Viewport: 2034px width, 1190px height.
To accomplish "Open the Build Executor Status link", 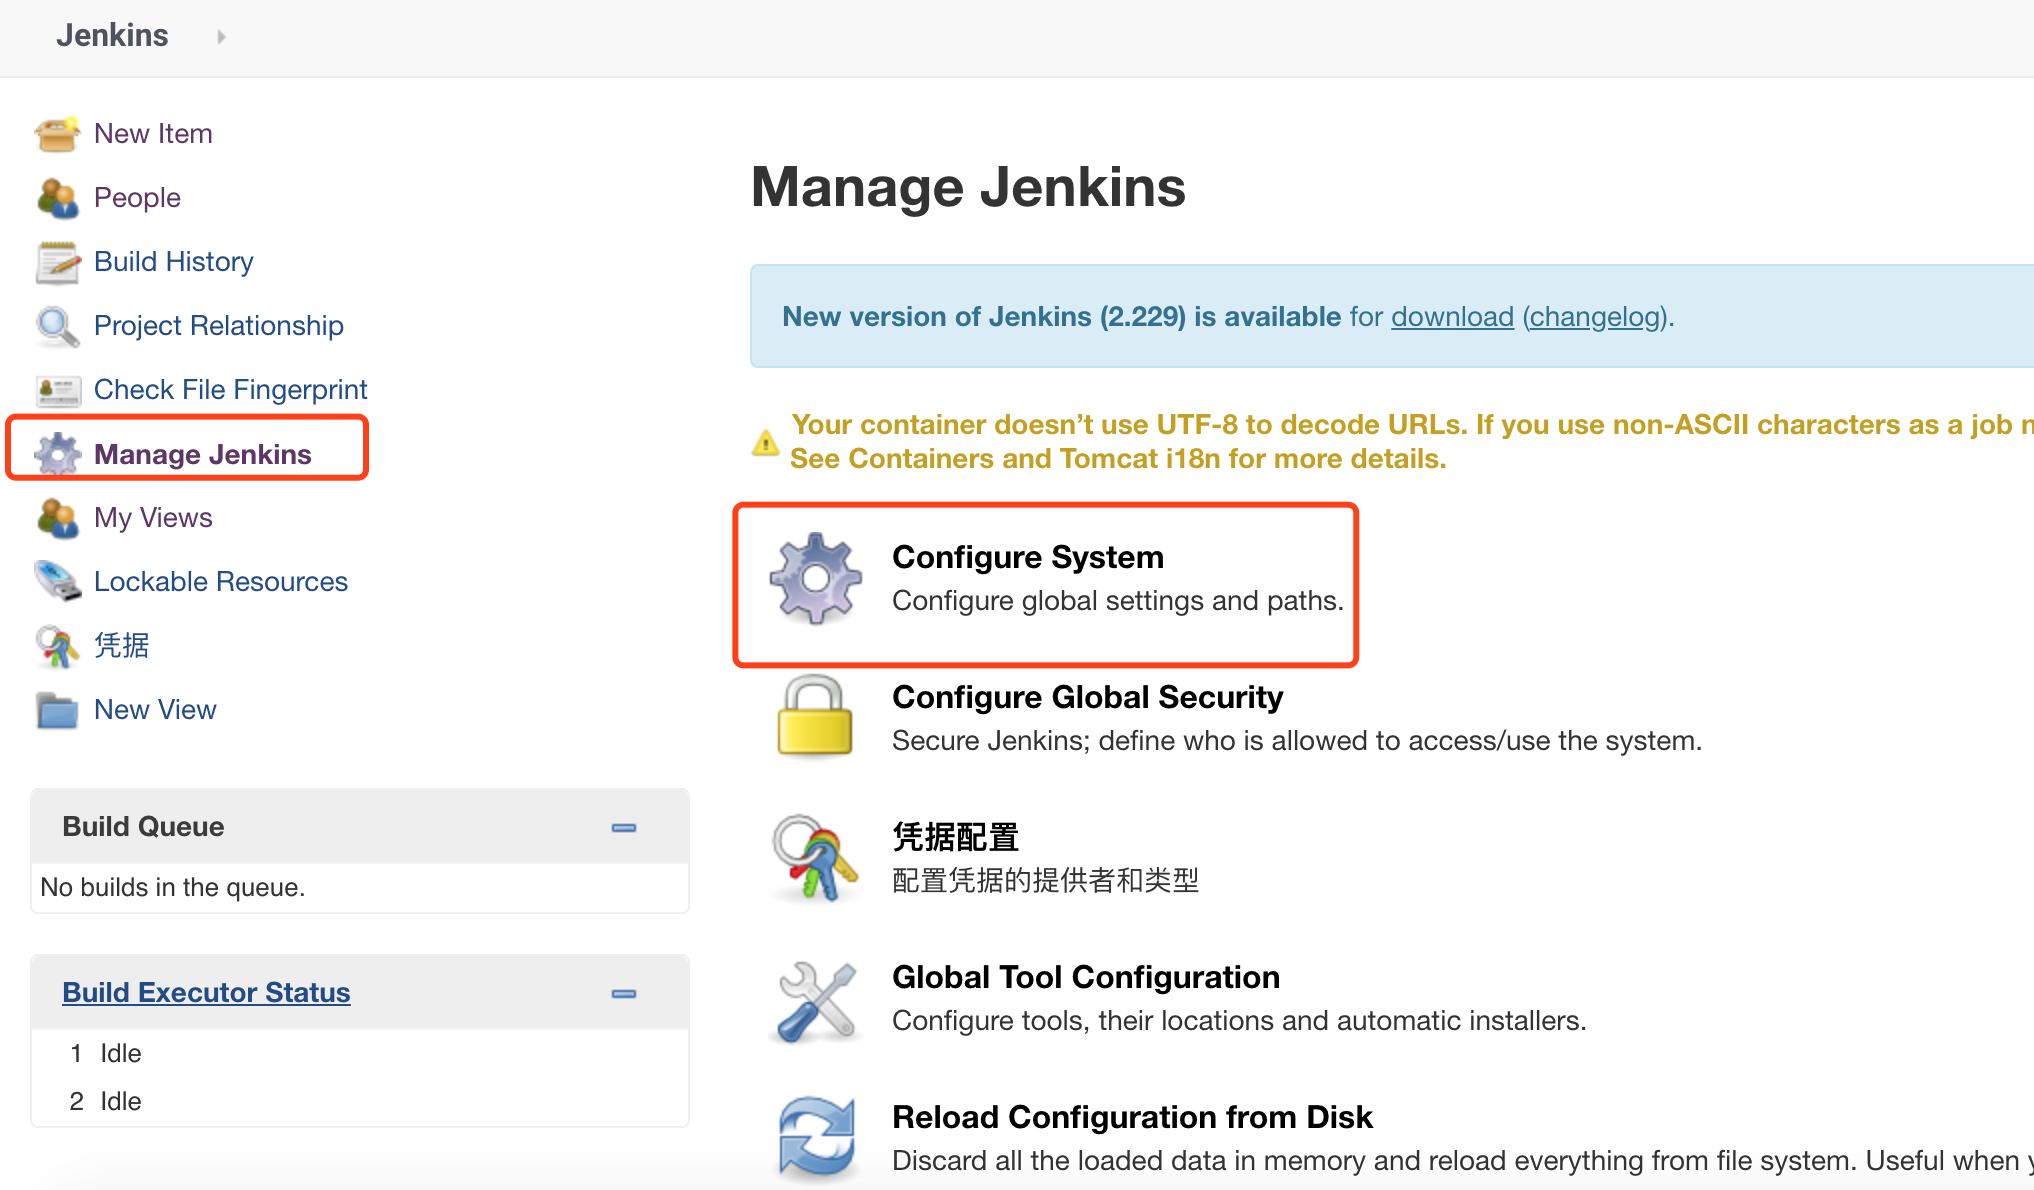I will [x=206, y=992].
